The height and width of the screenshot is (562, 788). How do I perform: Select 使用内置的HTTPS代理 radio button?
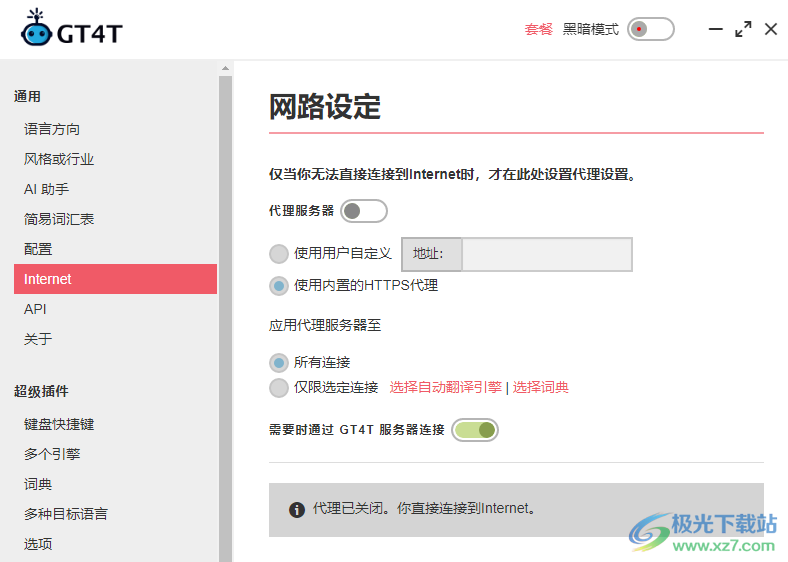pyautogui.click(x=279, y=286)
